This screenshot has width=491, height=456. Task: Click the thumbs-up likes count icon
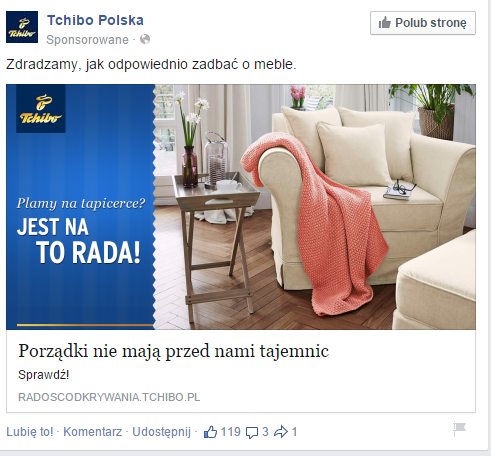pyautogui.click(x=210, y=432)
